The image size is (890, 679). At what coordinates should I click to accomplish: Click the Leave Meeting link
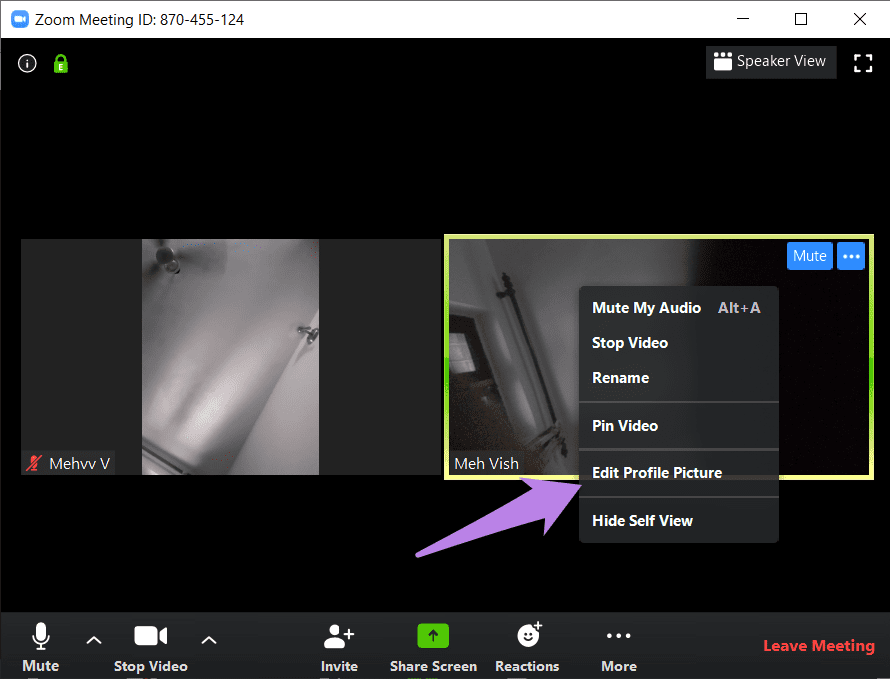coord(818,646)
